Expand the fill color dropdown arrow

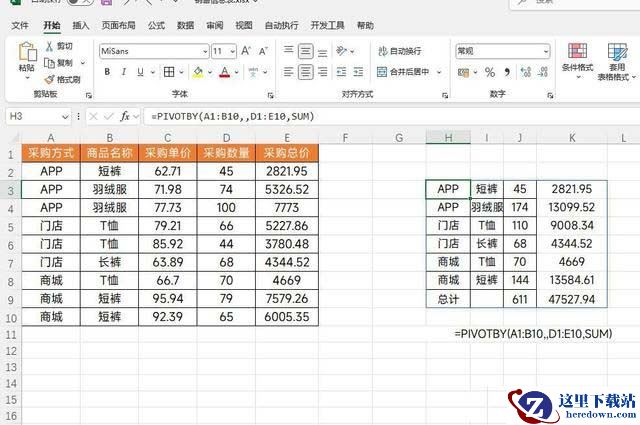click(x=210, y=73)
